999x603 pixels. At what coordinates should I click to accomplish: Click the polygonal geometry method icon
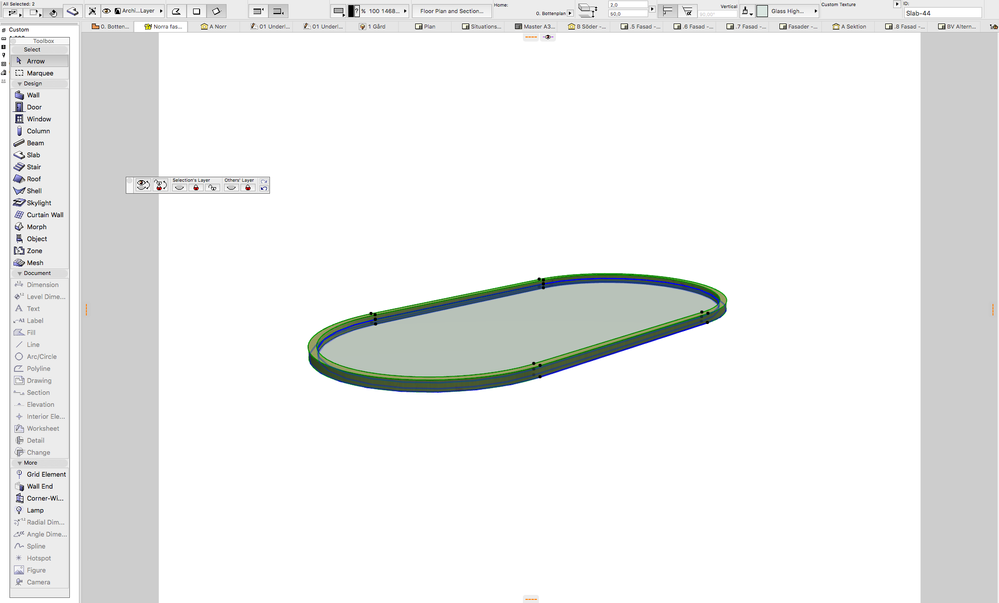[x=176, y=11]
